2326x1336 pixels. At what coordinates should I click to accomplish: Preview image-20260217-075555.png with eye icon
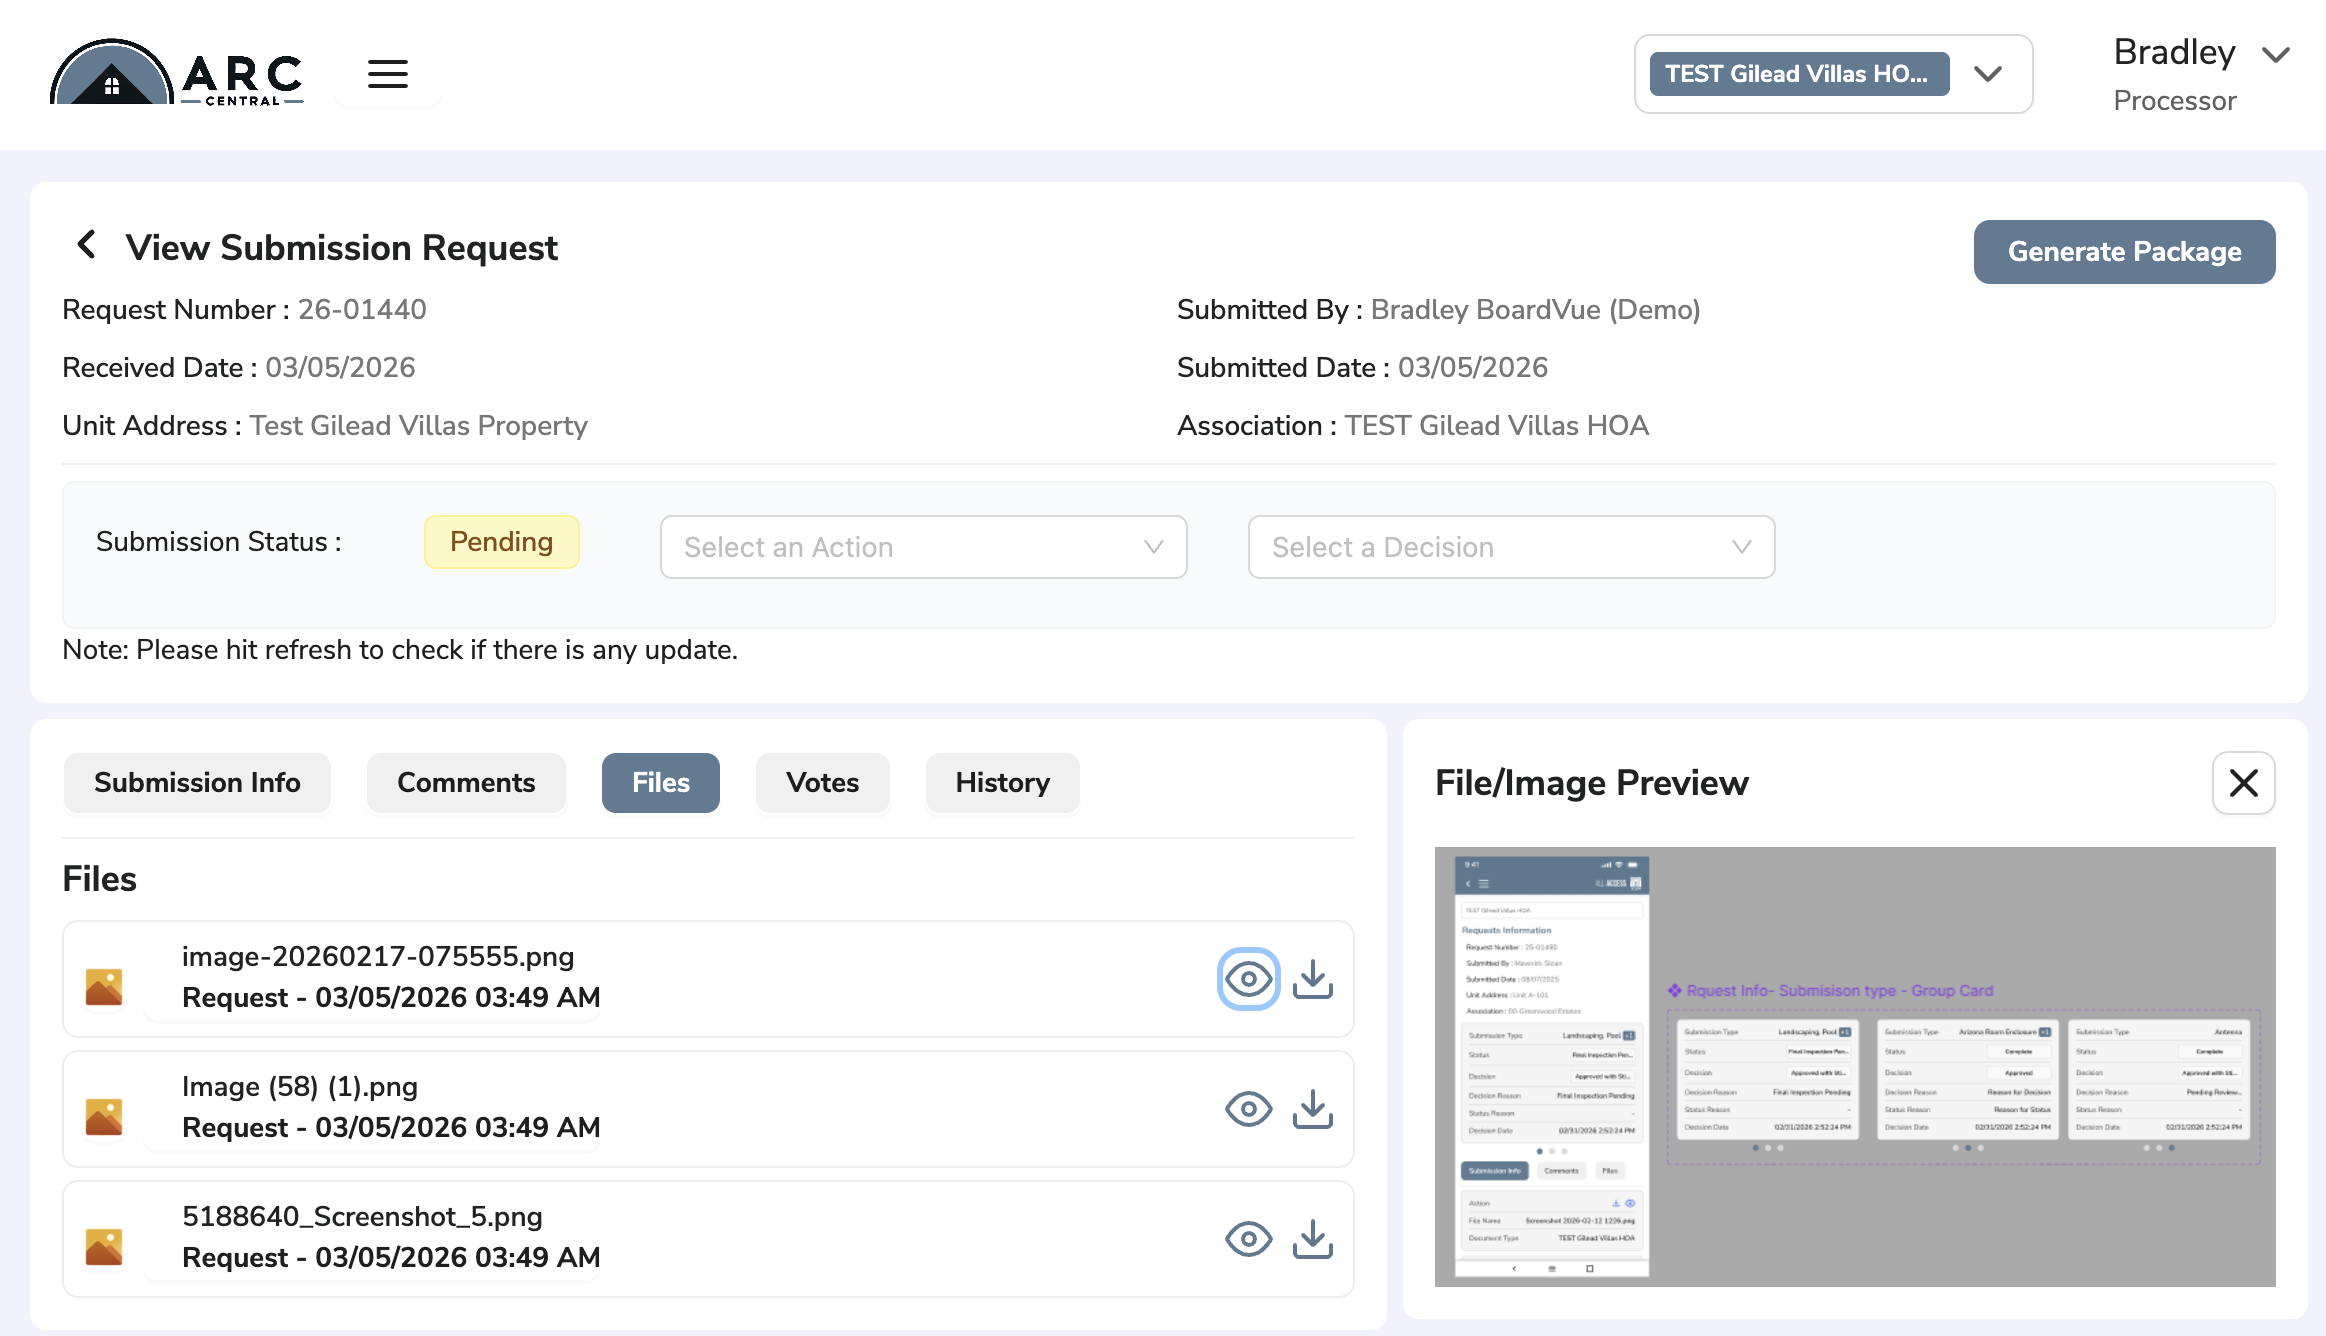tap(1248, 979)
